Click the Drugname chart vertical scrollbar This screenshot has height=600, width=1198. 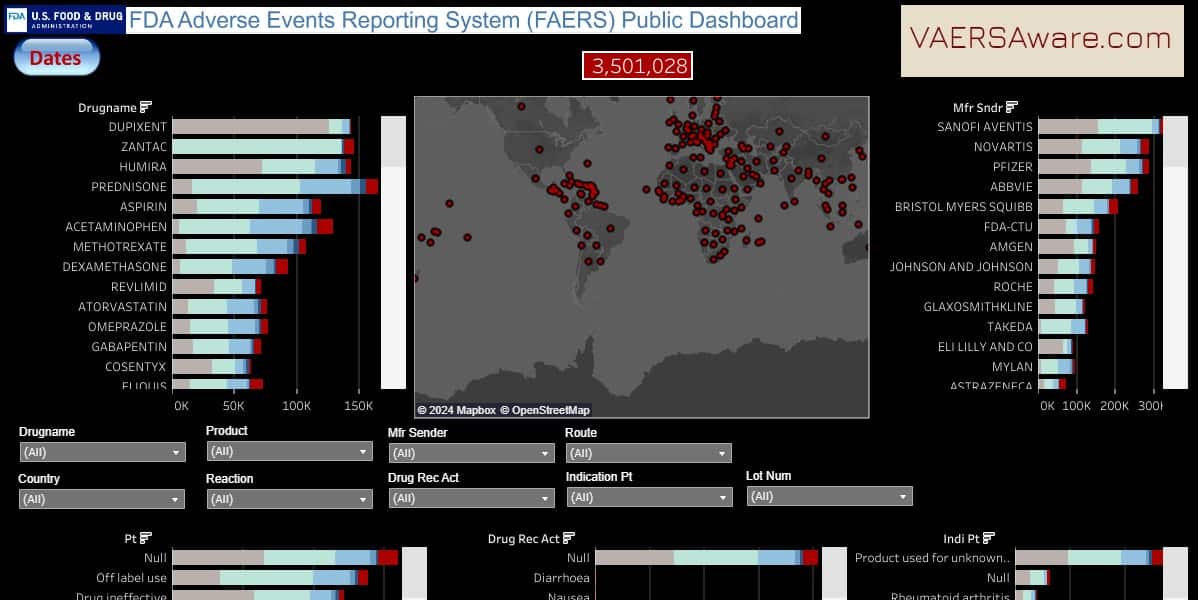(x=393, y=252)
